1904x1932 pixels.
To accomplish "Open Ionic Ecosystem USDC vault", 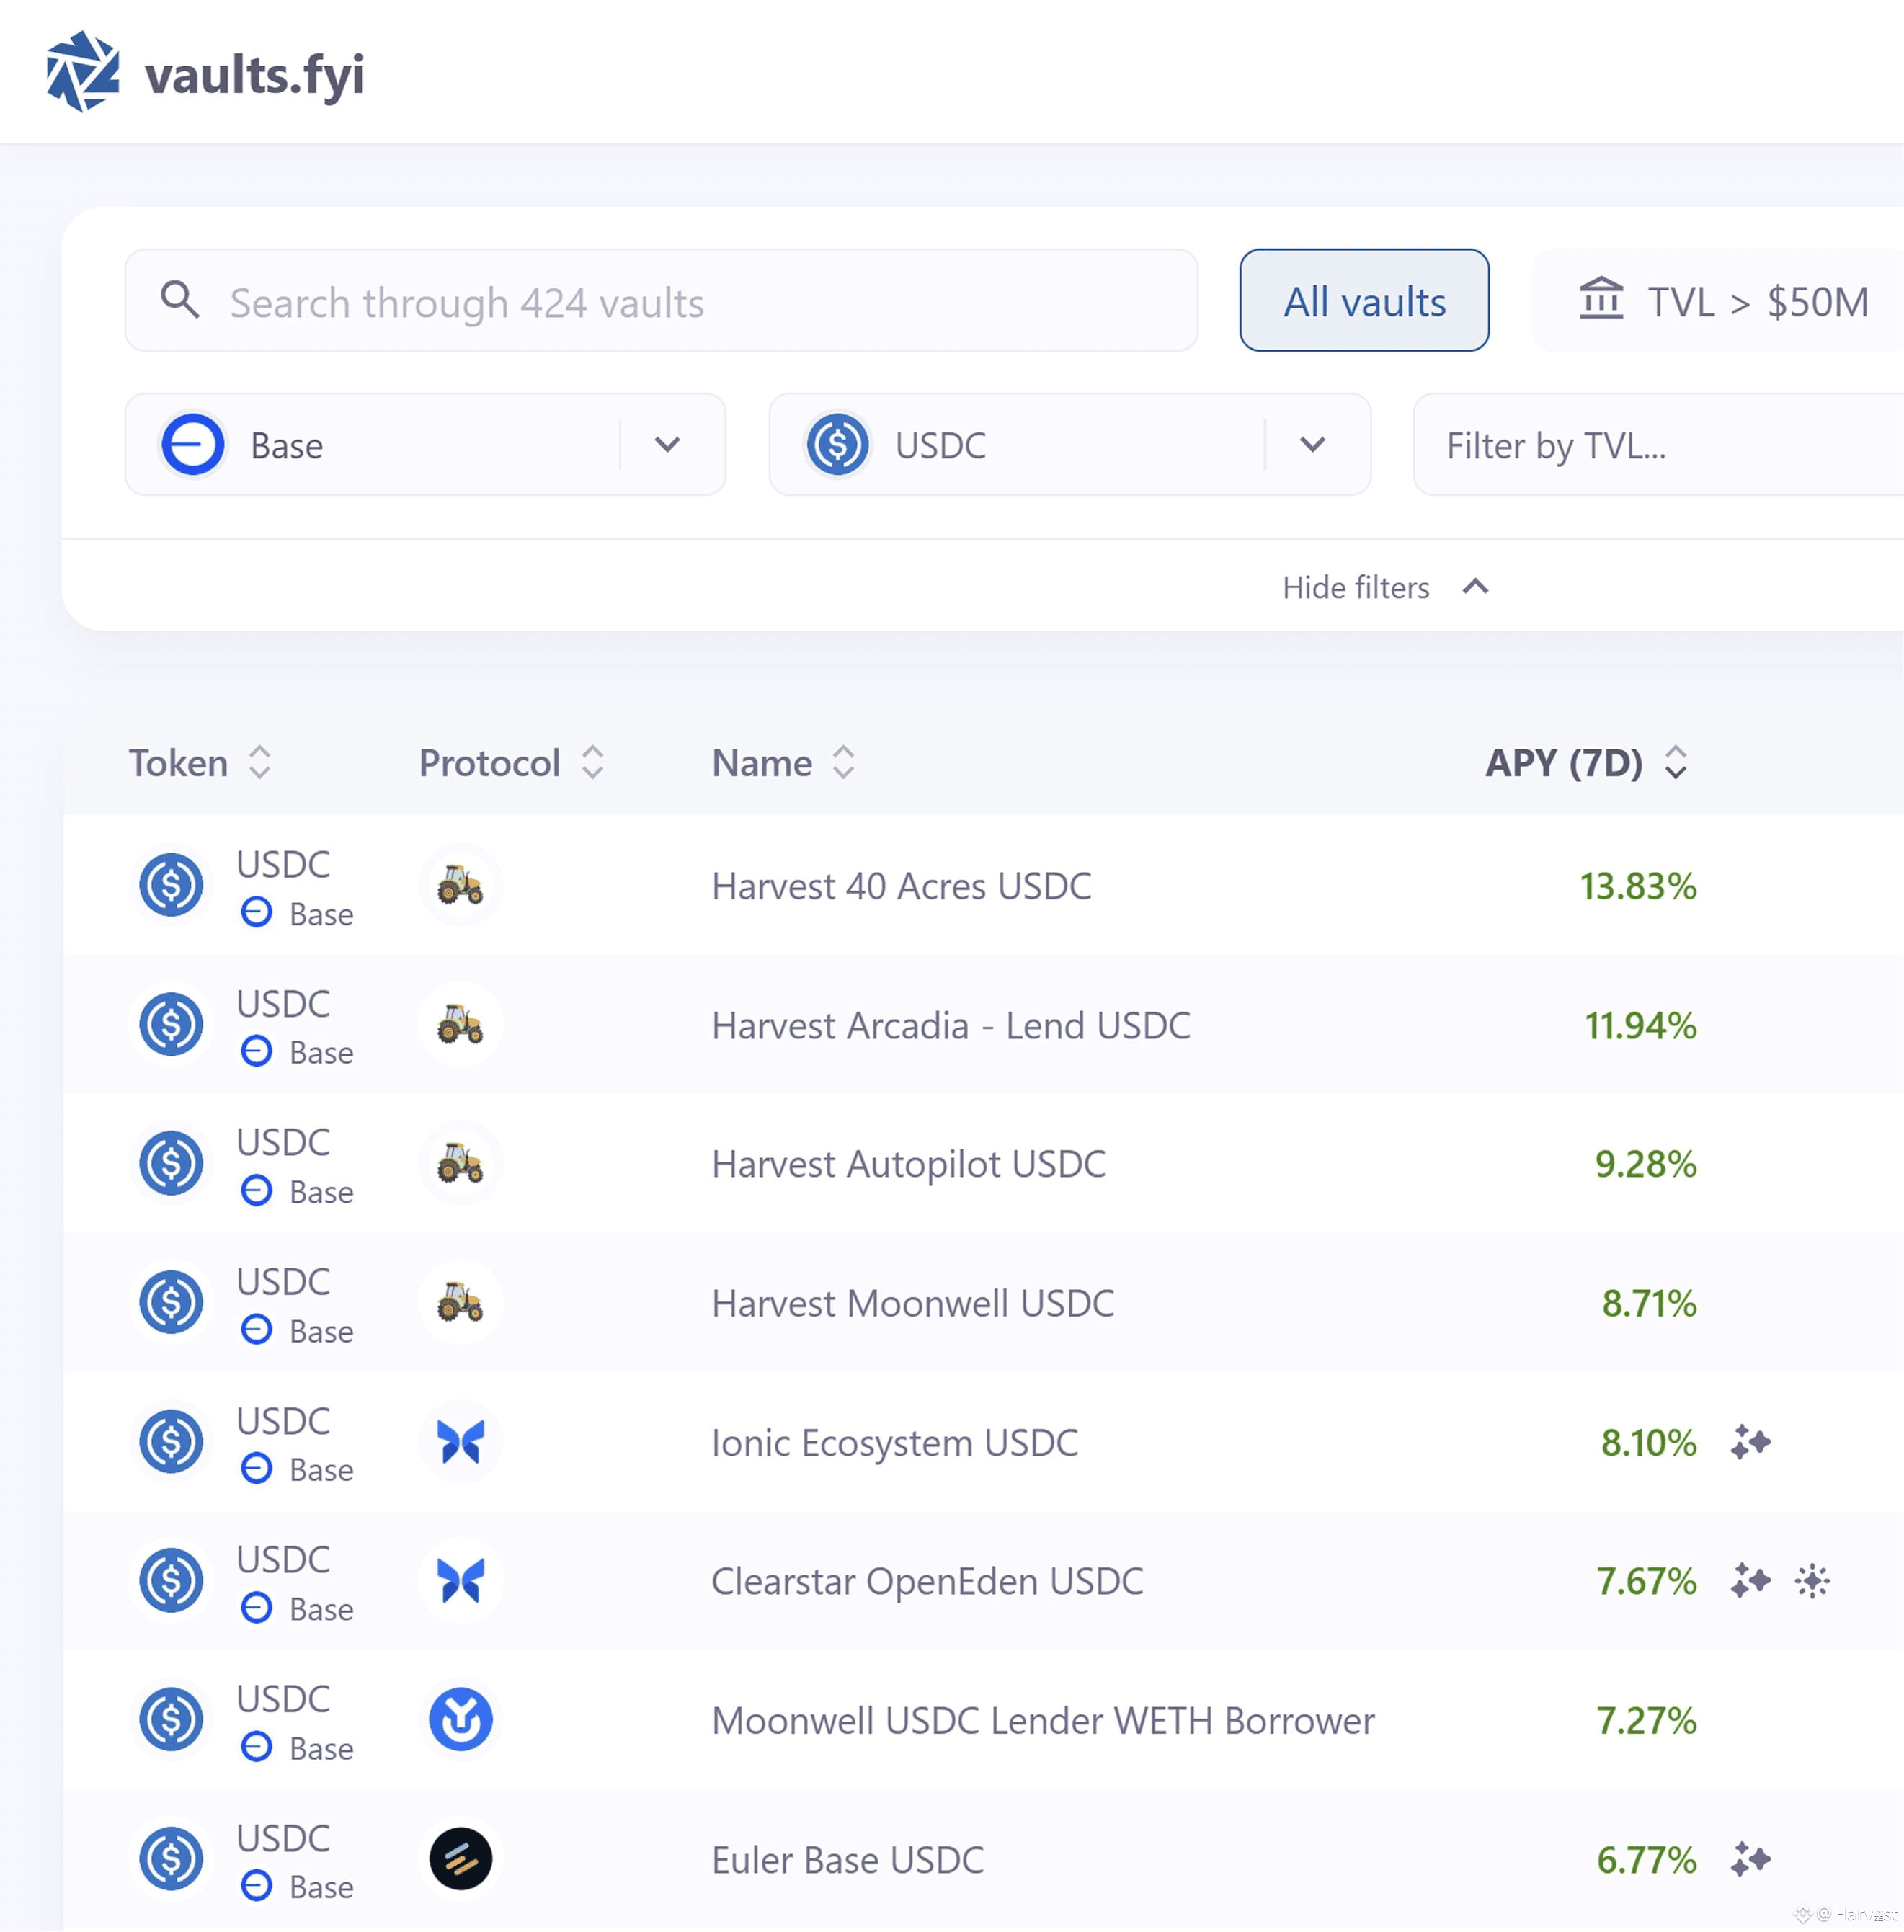I will 894,1442.
